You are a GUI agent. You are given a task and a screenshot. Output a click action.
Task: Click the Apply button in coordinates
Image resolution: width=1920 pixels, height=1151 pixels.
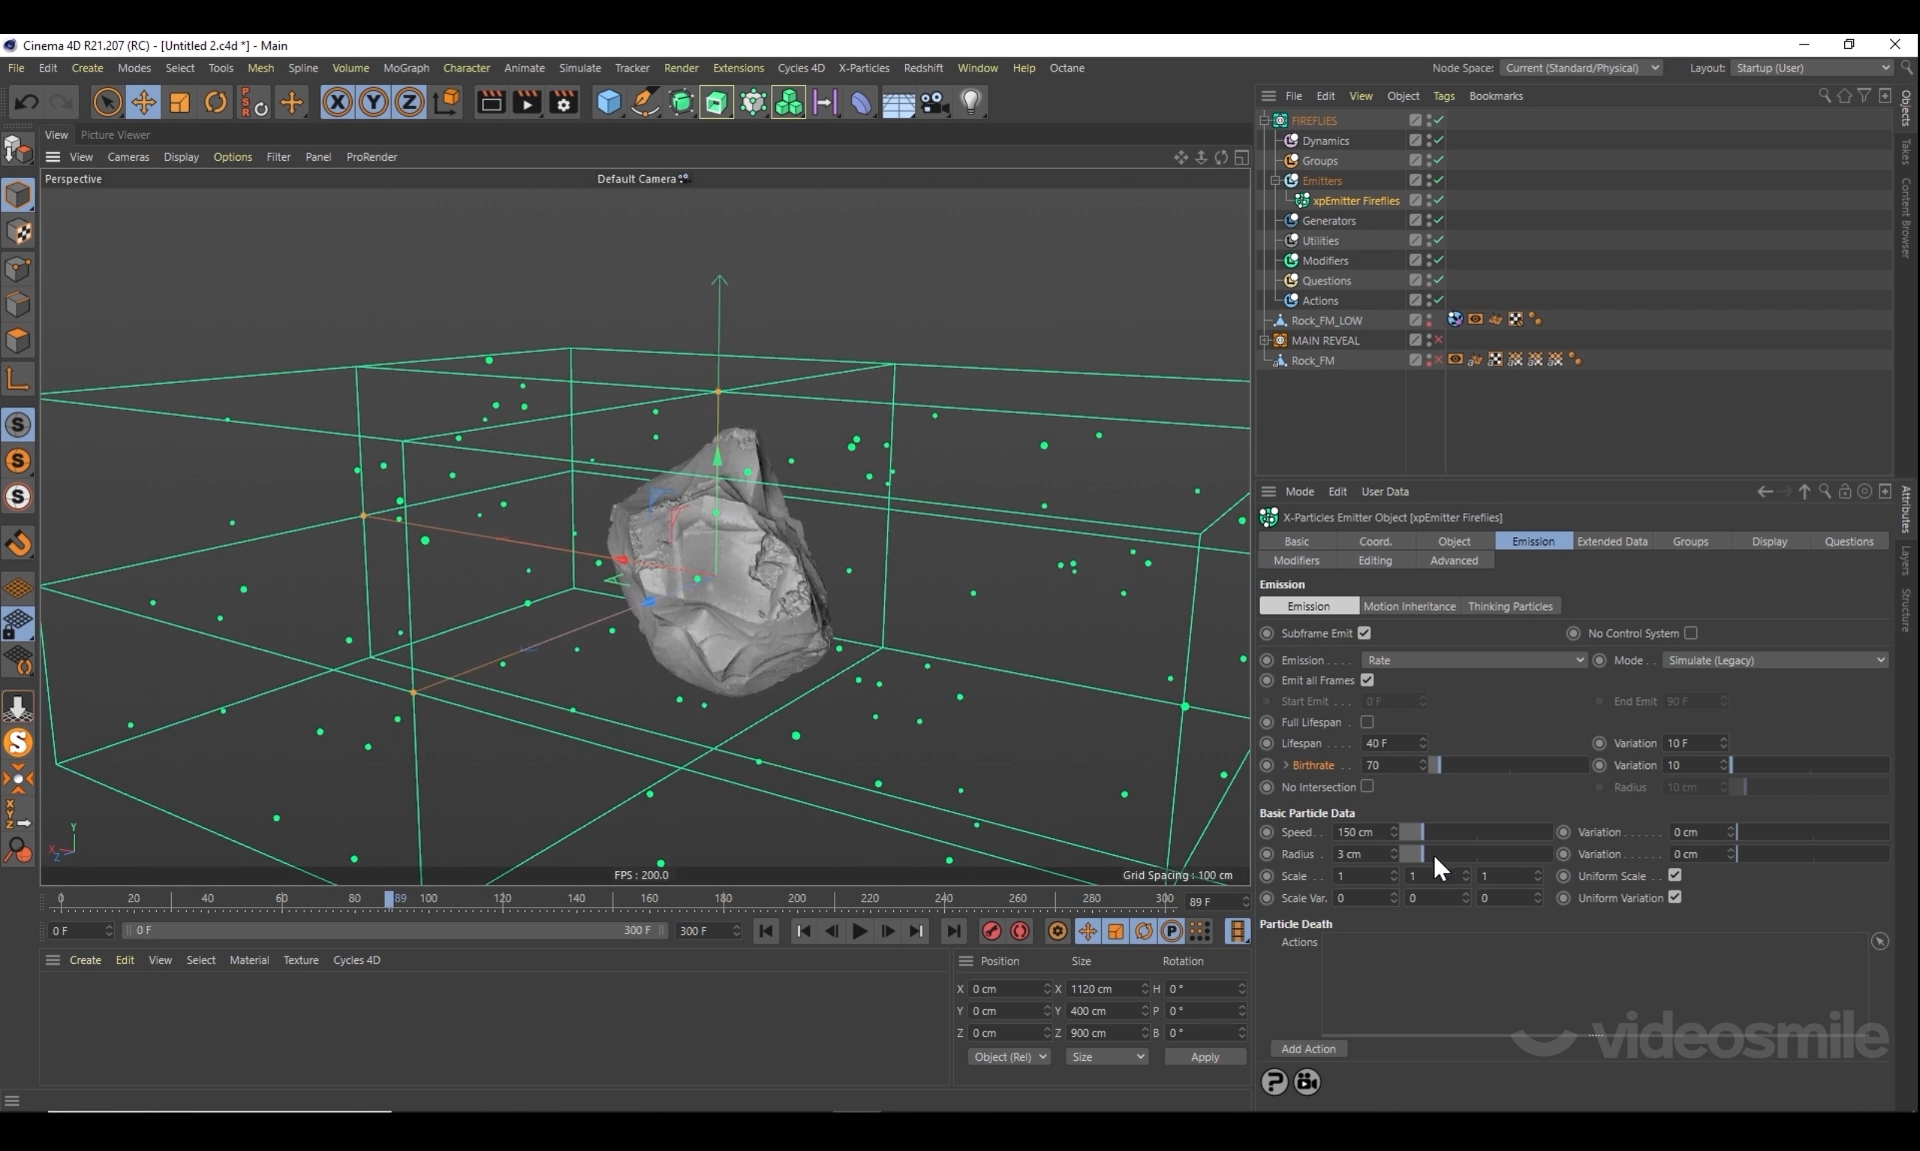tap(1205, 1057)
